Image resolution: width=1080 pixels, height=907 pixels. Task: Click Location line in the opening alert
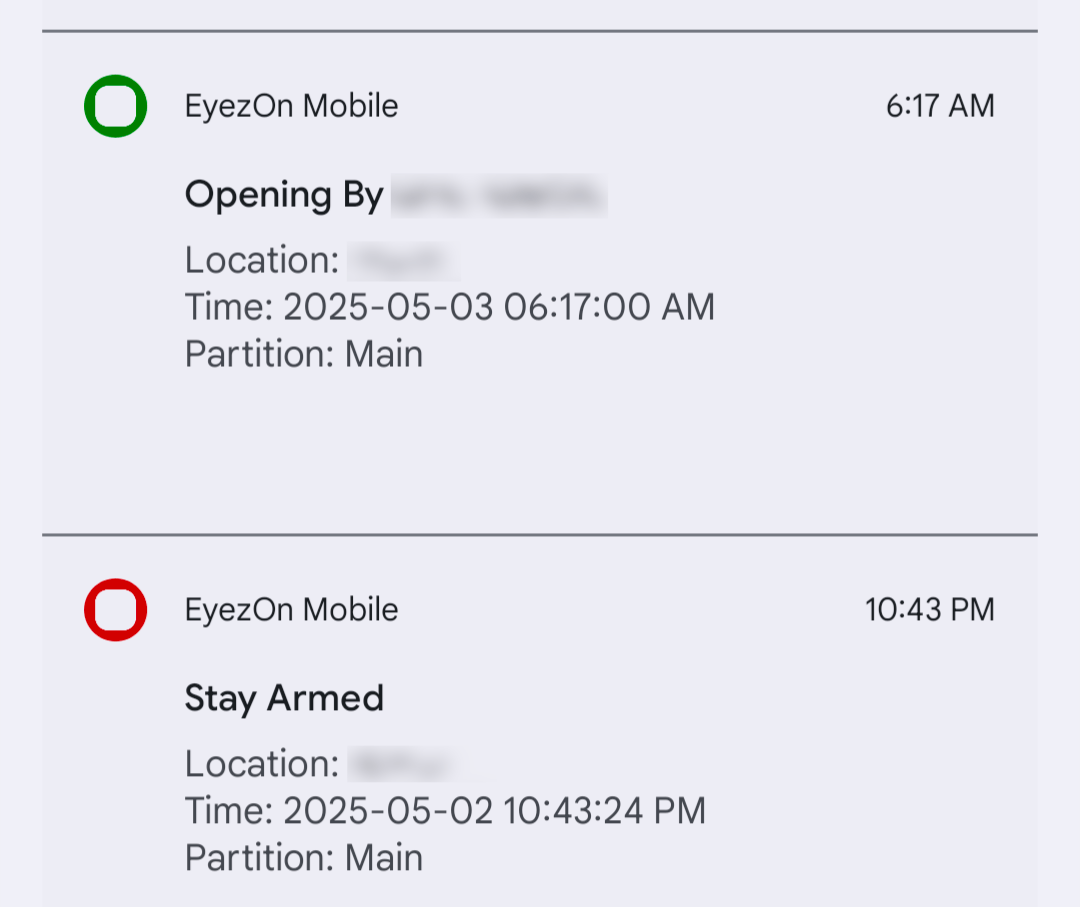click(322, 261)
